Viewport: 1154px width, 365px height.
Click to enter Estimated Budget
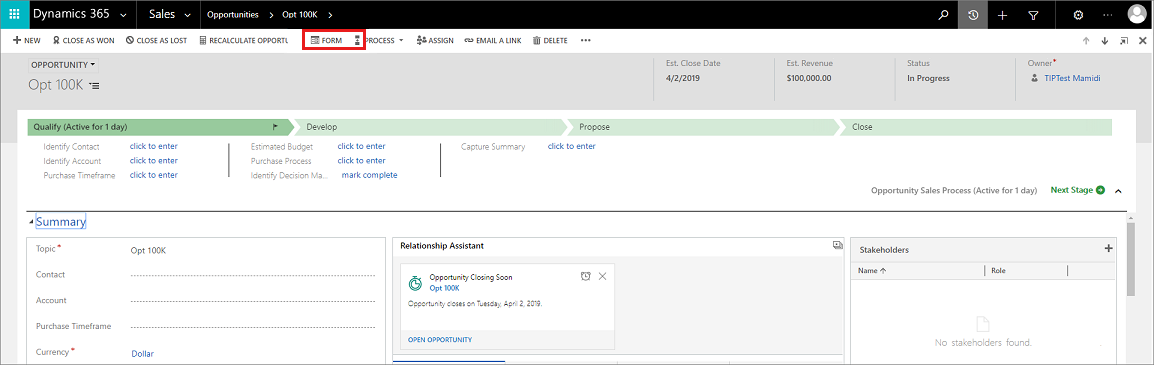coord(361,146)
